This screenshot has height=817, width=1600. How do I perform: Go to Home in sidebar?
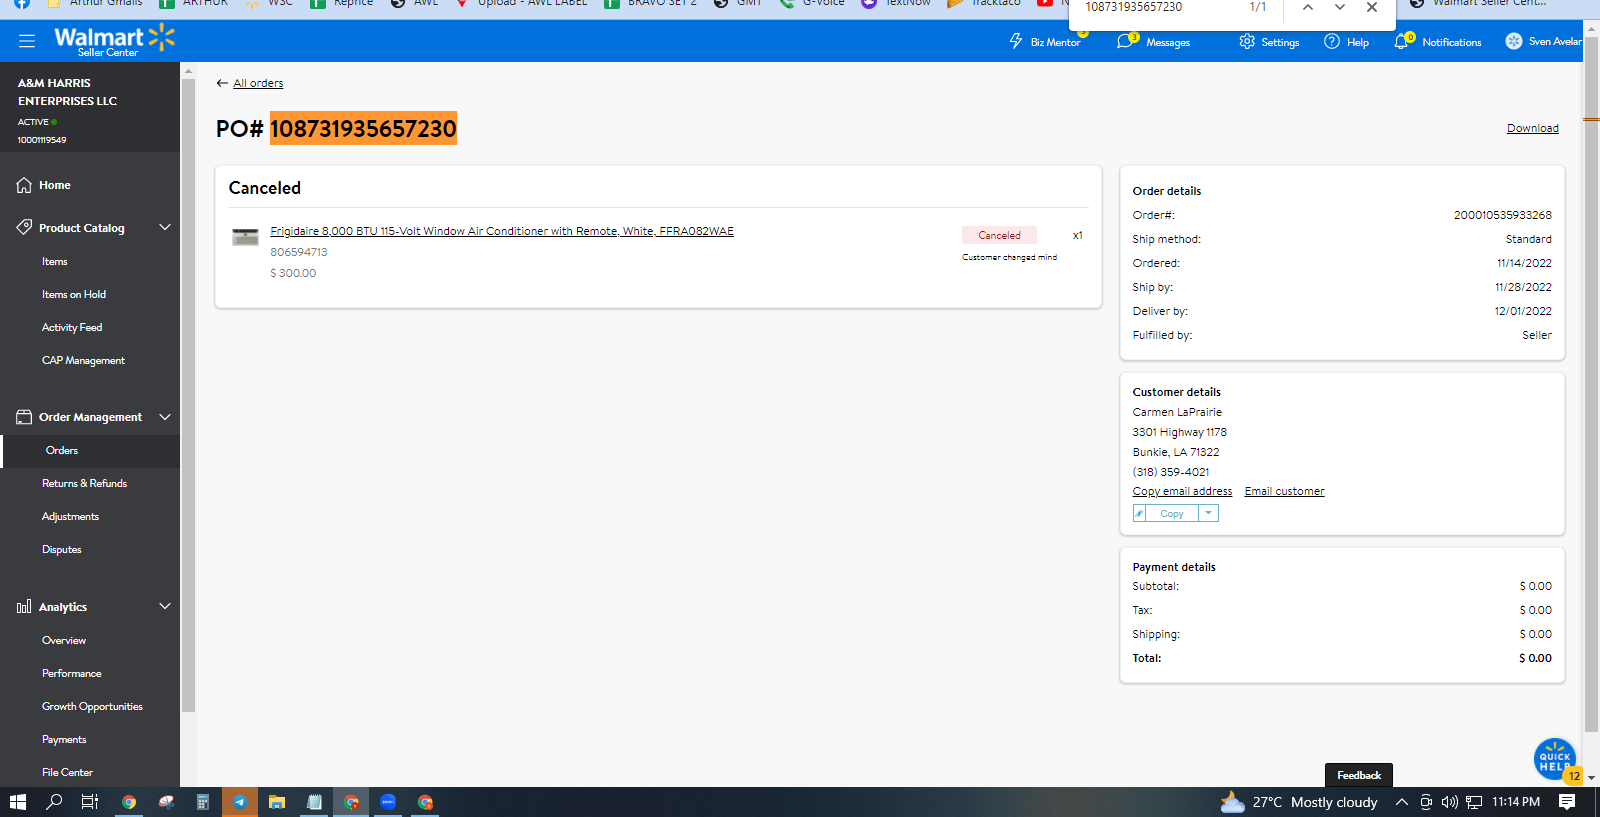pos(54,185)
